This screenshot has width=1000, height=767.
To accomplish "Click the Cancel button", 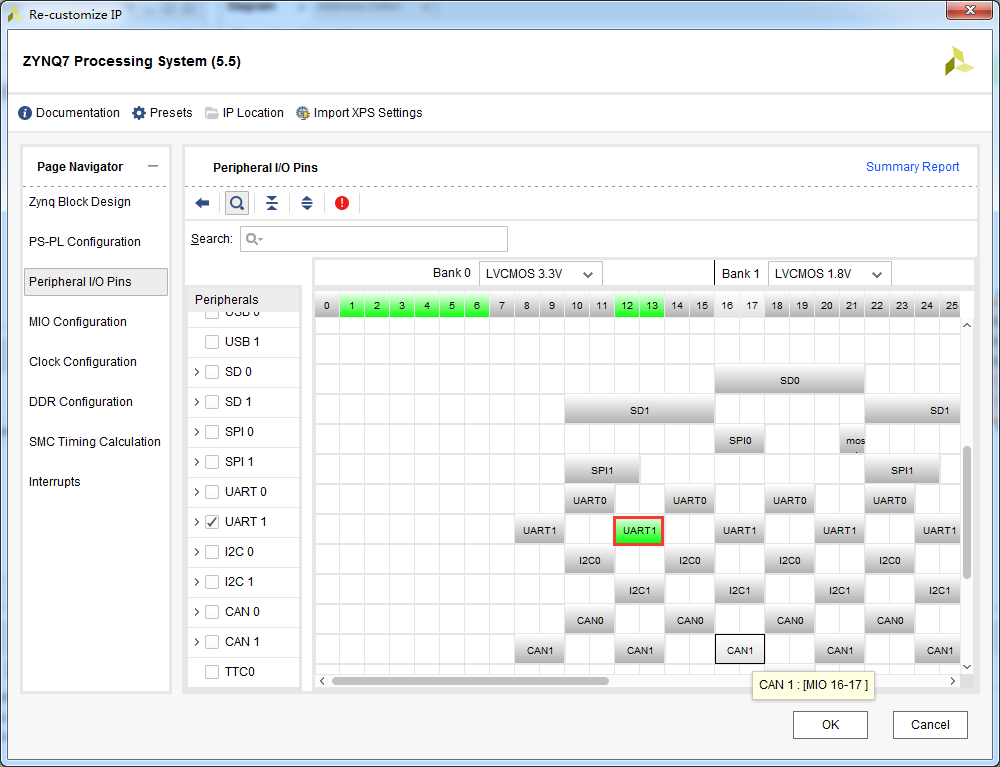I will [930, 724].
